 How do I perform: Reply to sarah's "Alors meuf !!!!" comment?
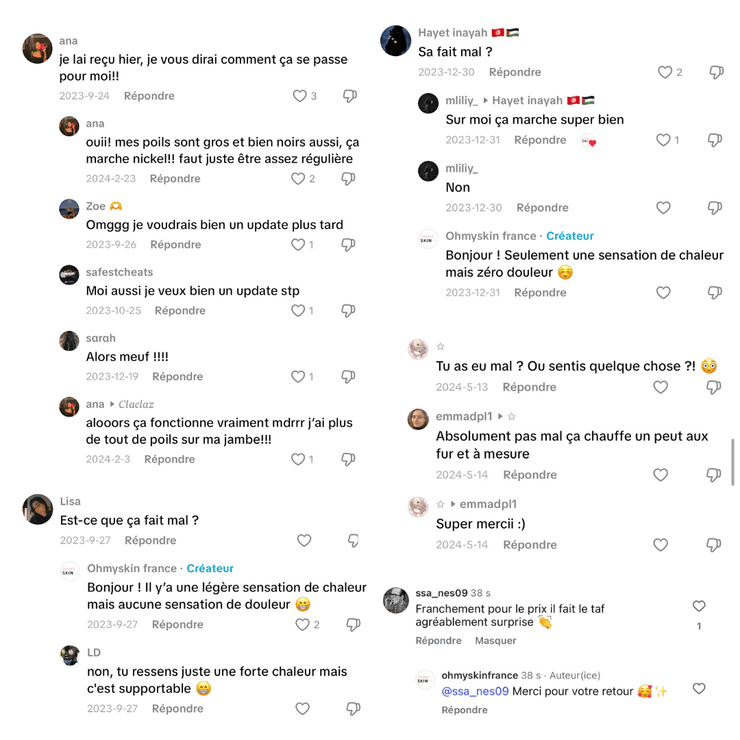coord(177,377)
